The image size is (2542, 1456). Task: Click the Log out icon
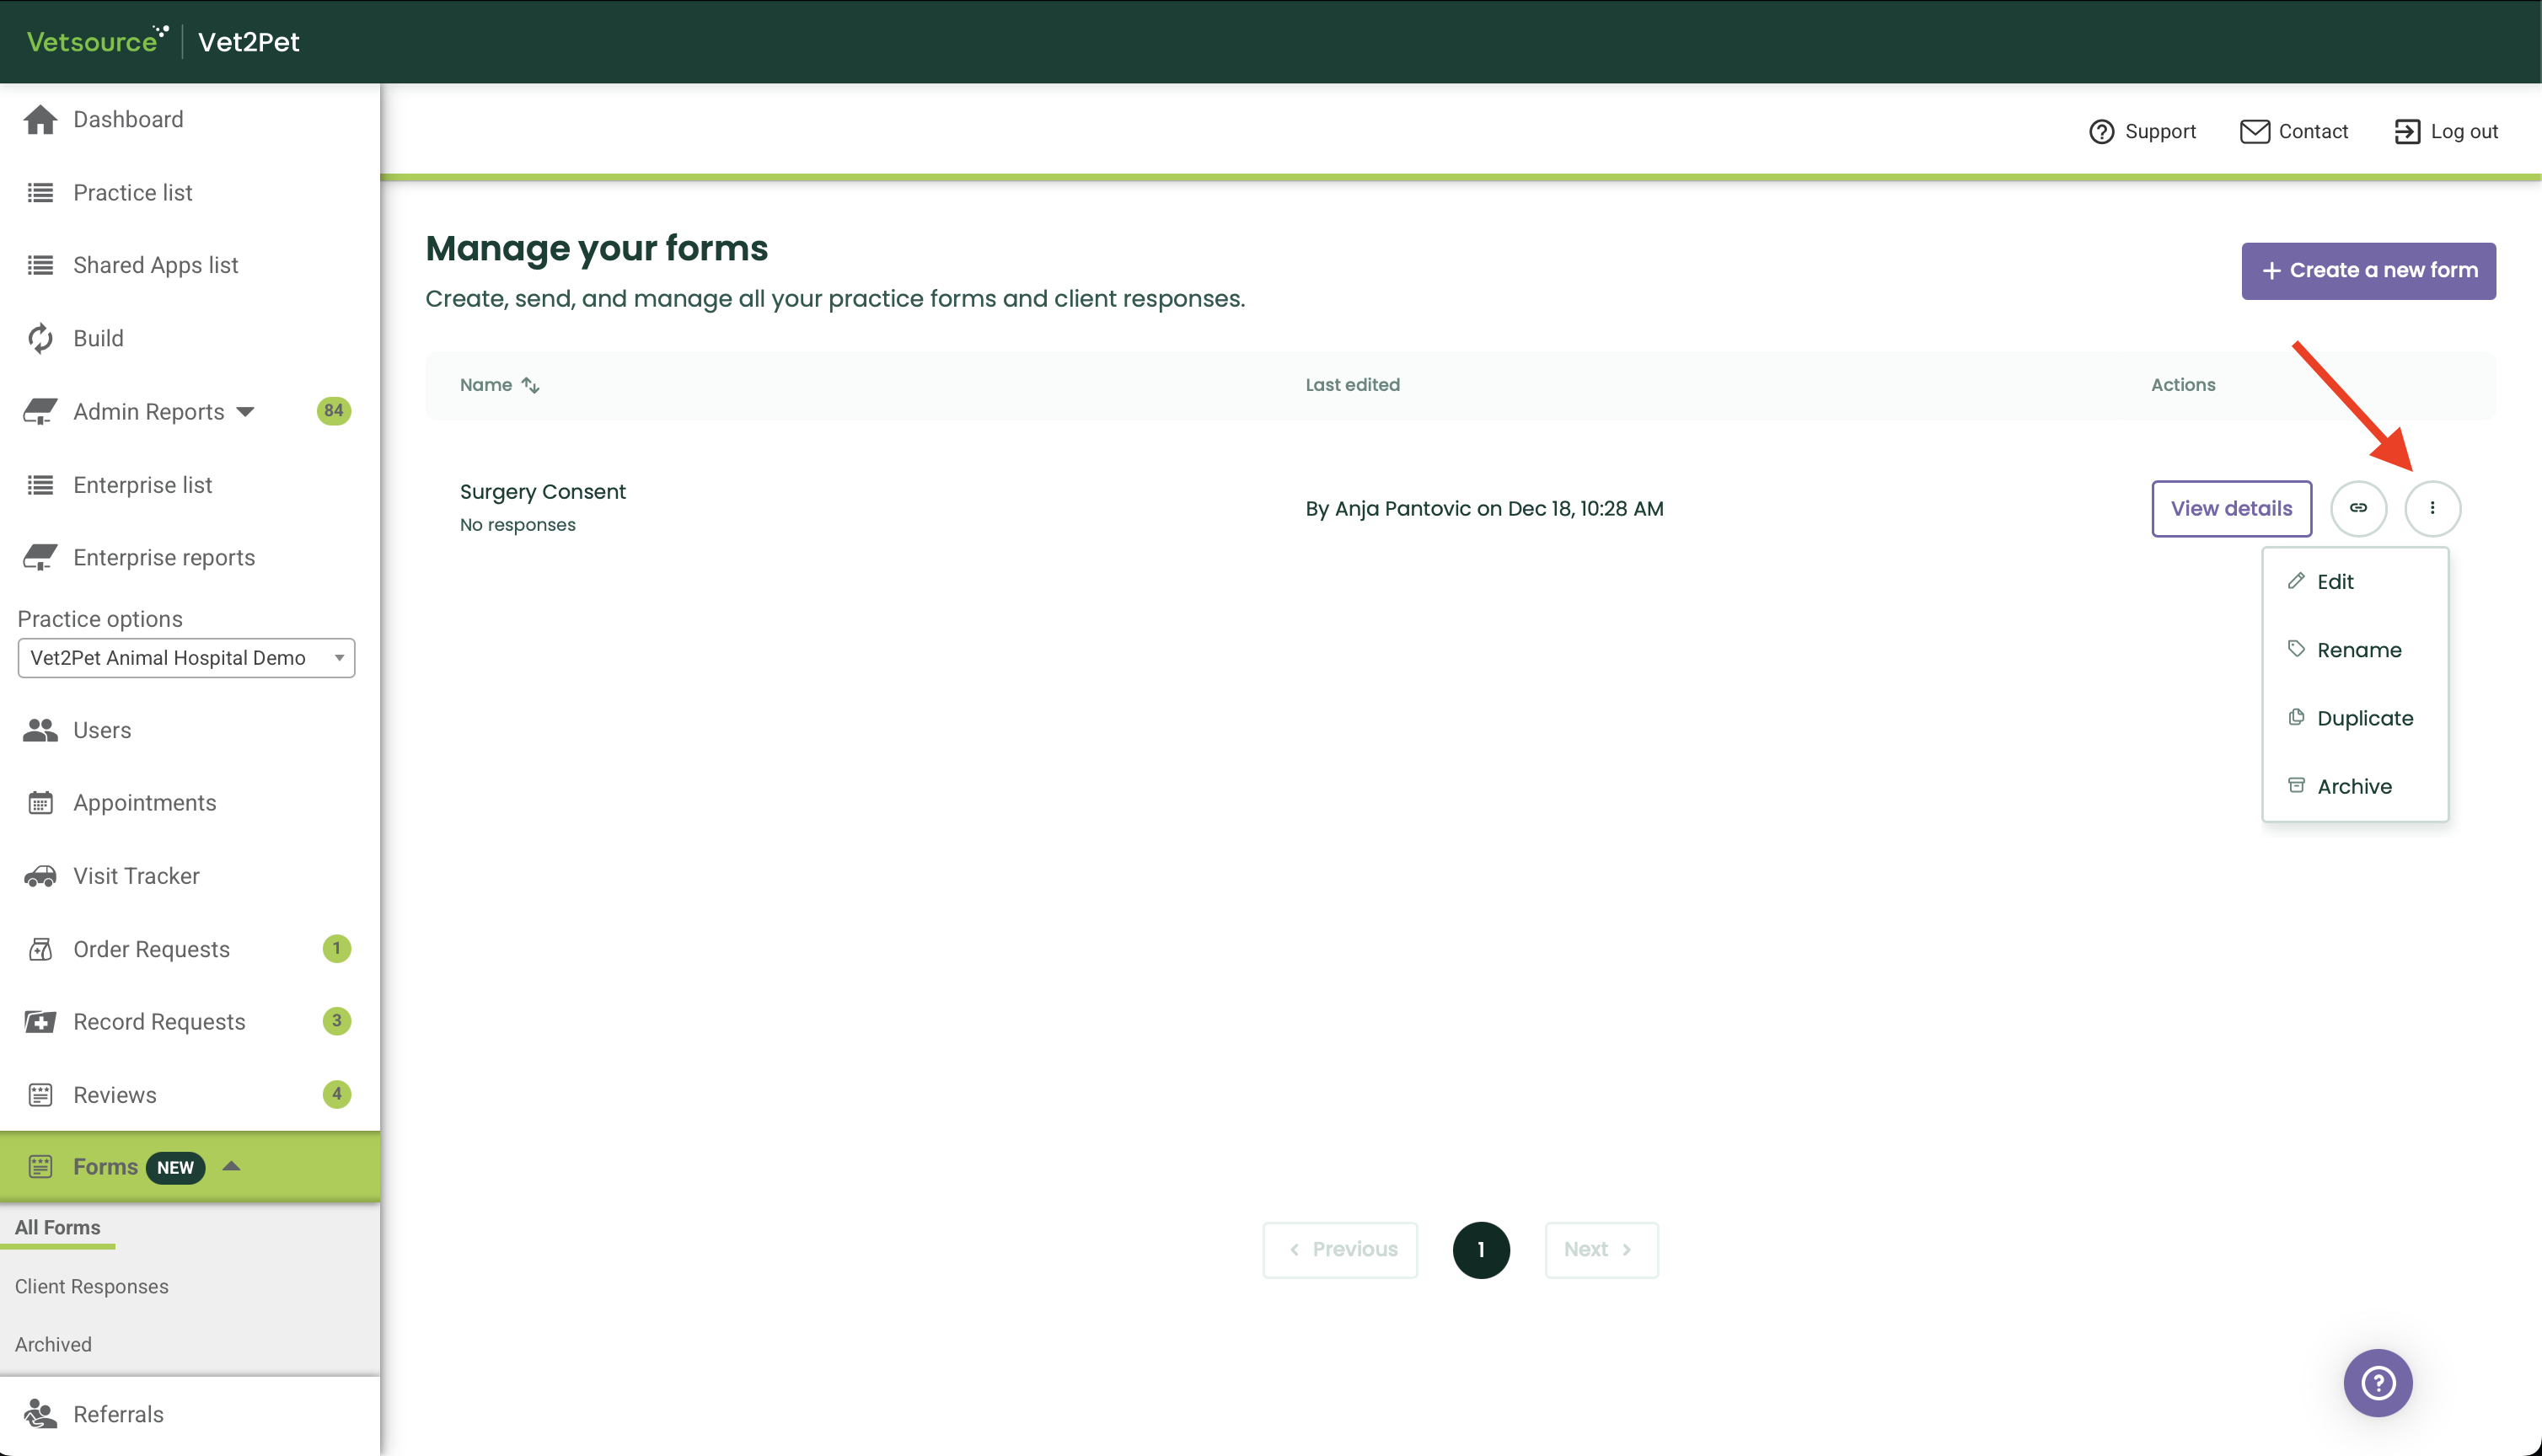coord(2407,132)
